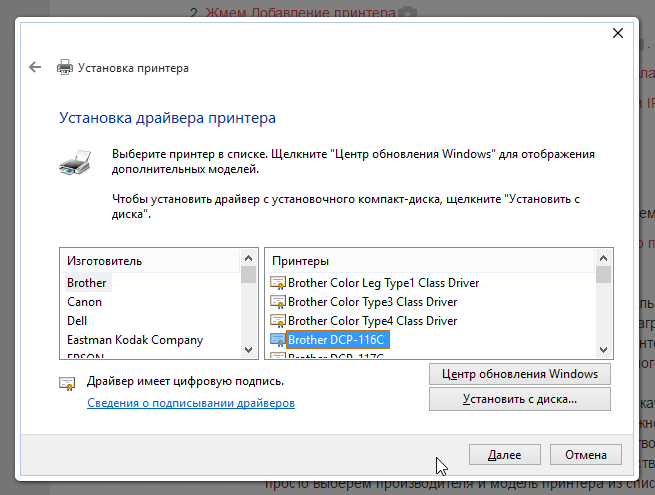Select Eastman Kodak Company manufacturer
Viewport: 655px width, 495px height.
point(135,340)
